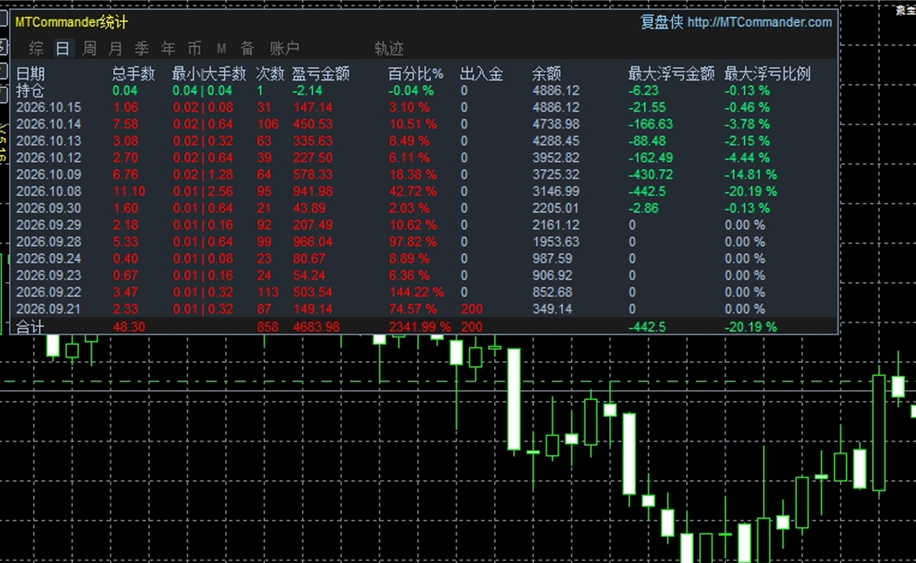The image size is (916, 563).
Task: Select the 日 daily tab
Action: pyautogui.click(x=63, y=48)
